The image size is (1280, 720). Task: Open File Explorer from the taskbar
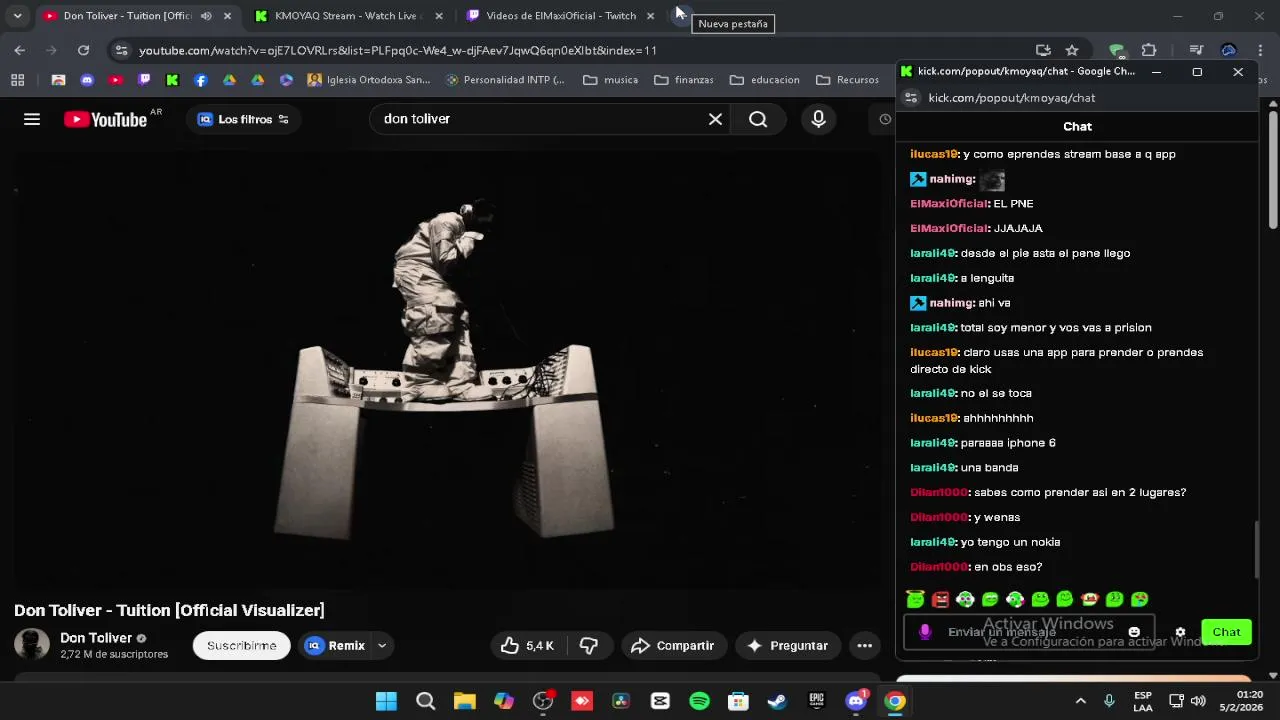464,701
